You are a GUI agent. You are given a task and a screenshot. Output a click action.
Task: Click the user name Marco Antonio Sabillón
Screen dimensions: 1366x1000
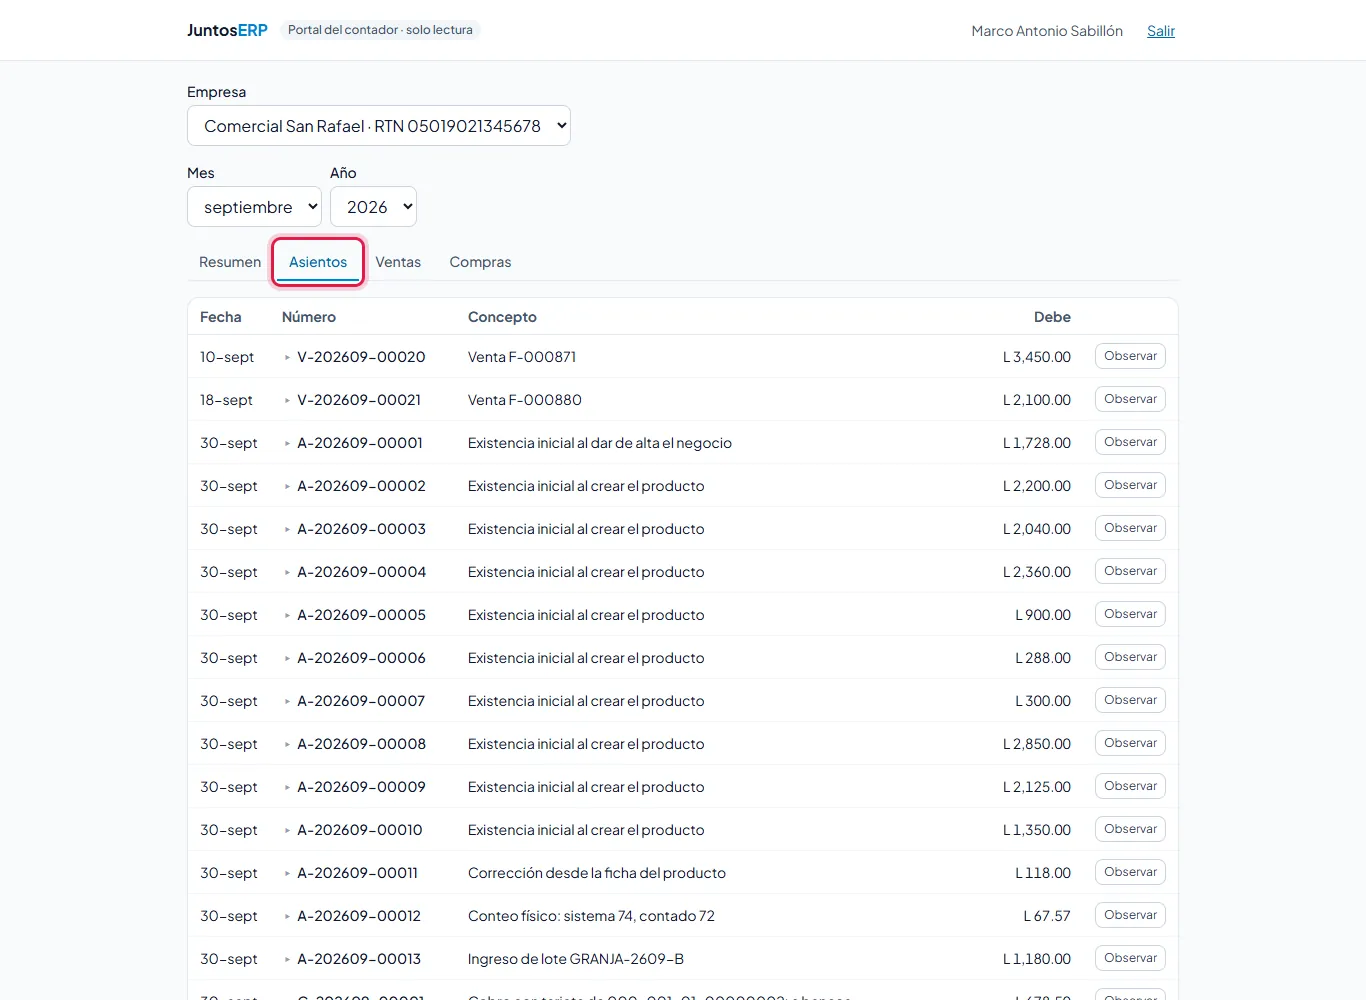pos(1047,31)
